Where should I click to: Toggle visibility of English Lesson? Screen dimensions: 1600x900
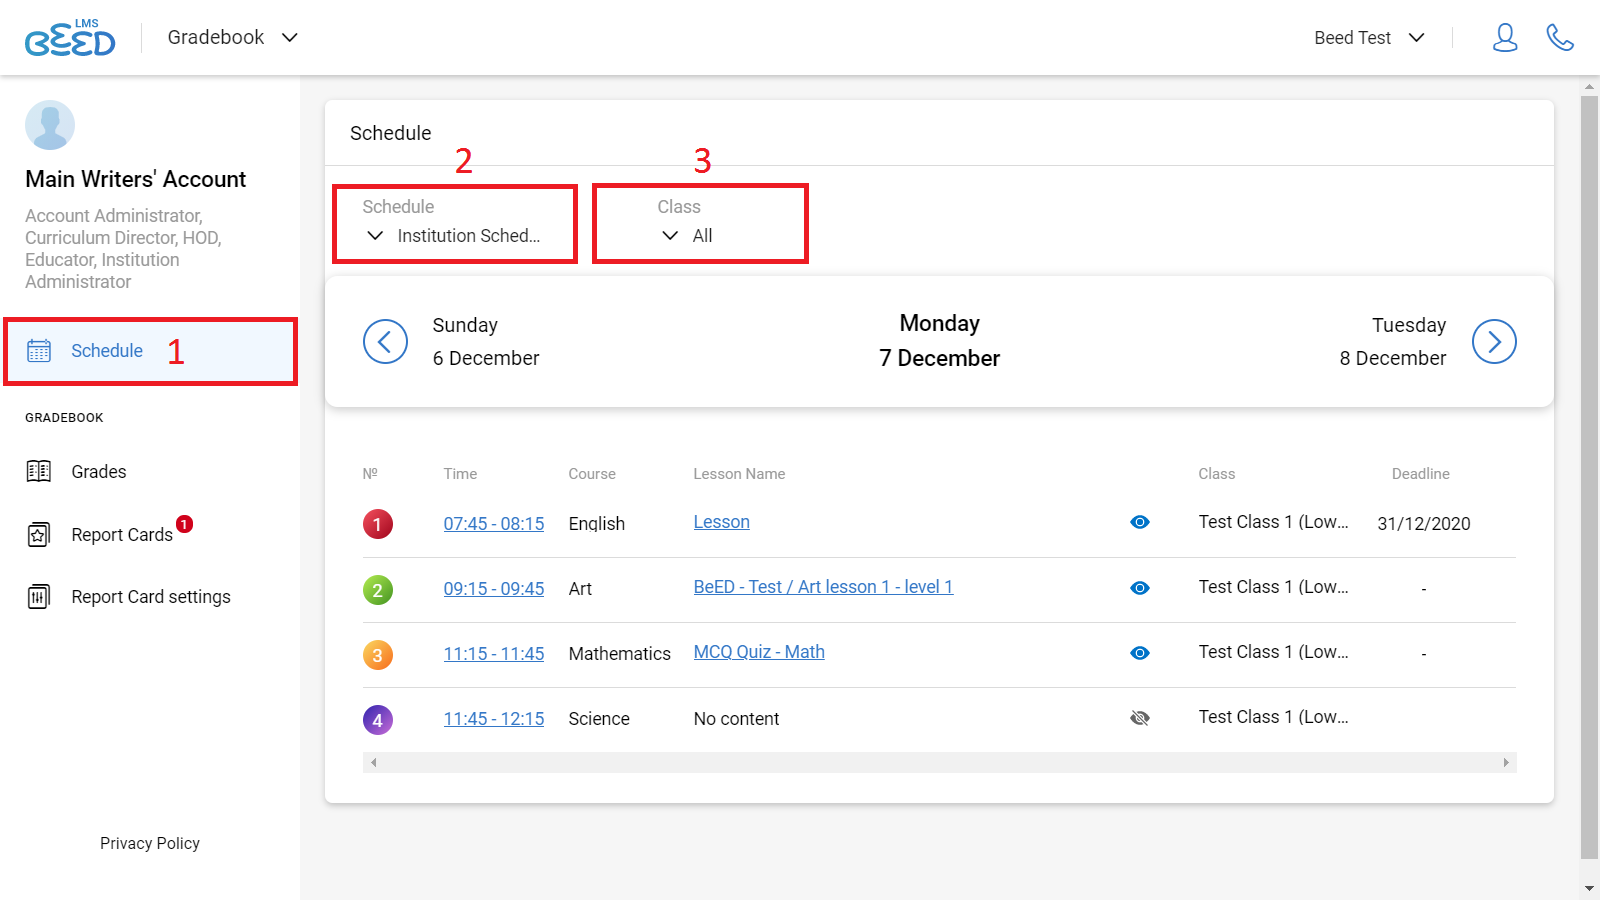(1140, 522)
